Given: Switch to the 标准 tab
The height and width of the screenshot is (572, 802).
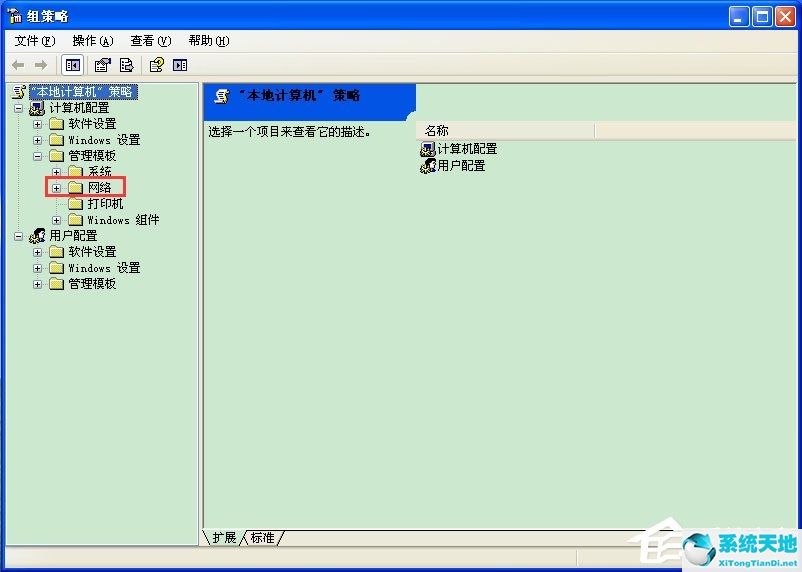Looking at the screenshot, I should [x=262, y=538].
